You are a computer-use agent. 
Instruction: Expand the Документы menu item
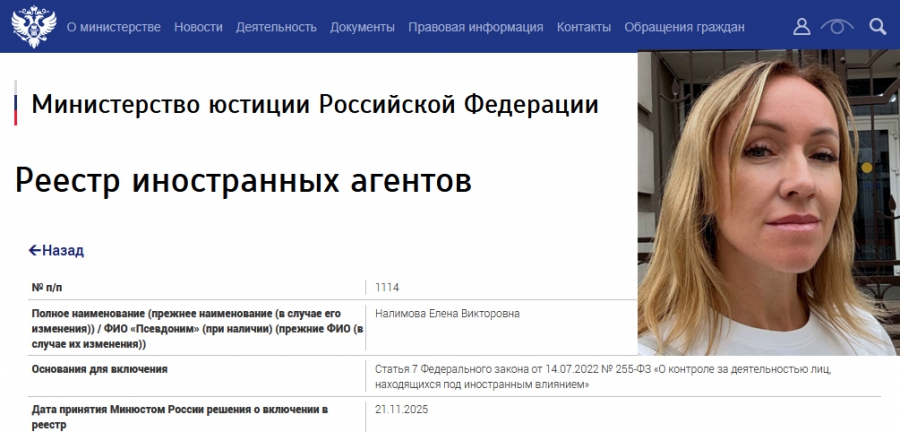[362, 27]
